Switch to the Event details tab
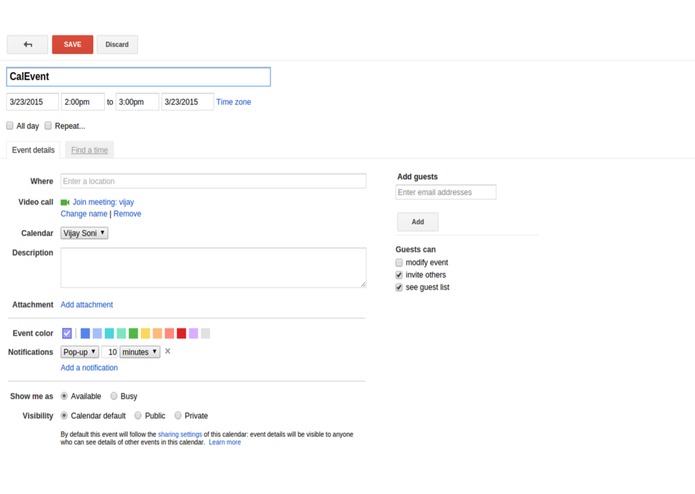695x494 pixels. pos(33,150)
